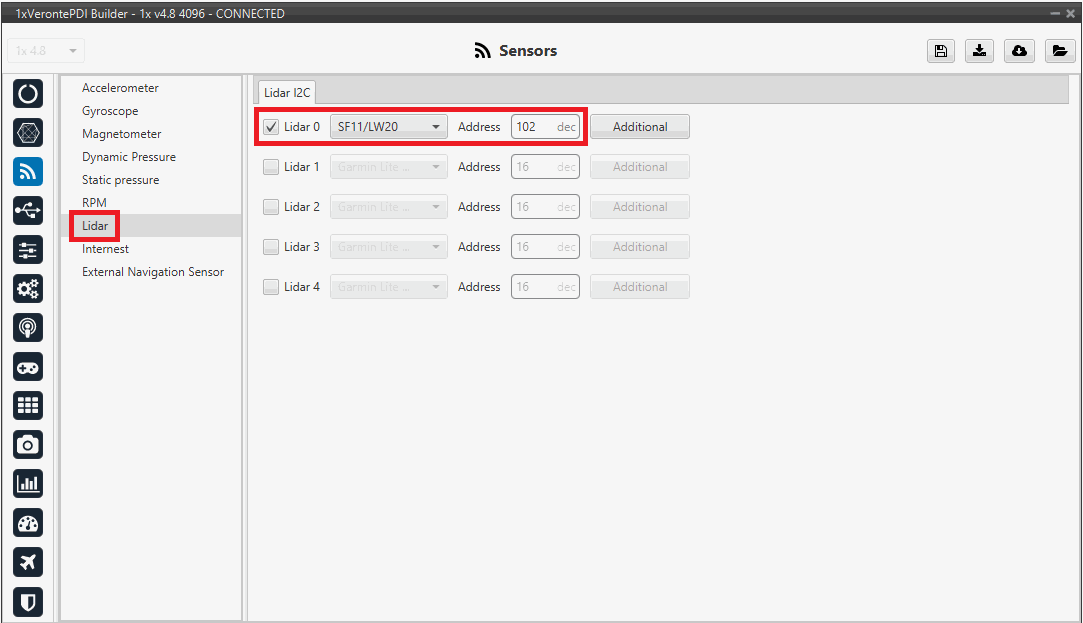Select Magnetometer in the sensors list
Screen dimensions: 1083x623
(x=121, y=134)
